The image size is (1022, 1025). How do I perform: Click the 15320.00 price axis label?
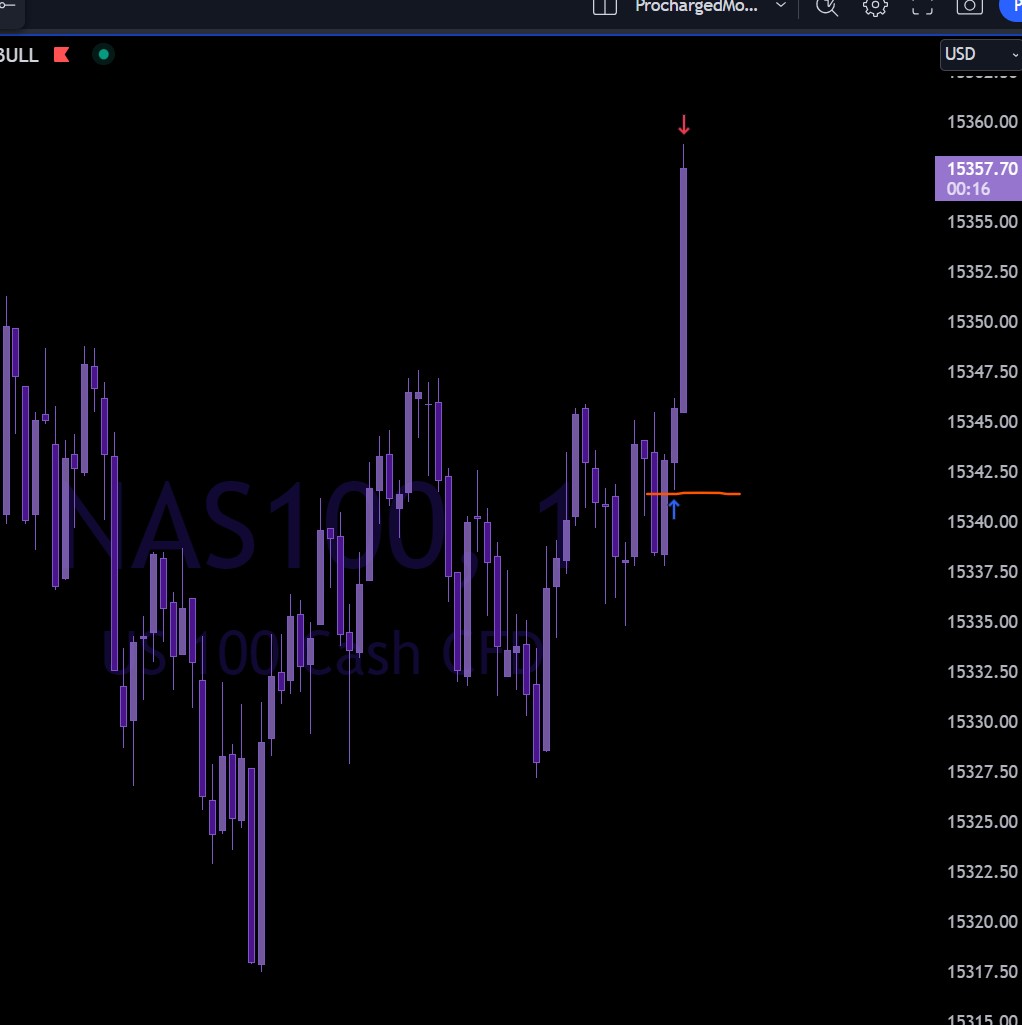[x=981, y=922]
